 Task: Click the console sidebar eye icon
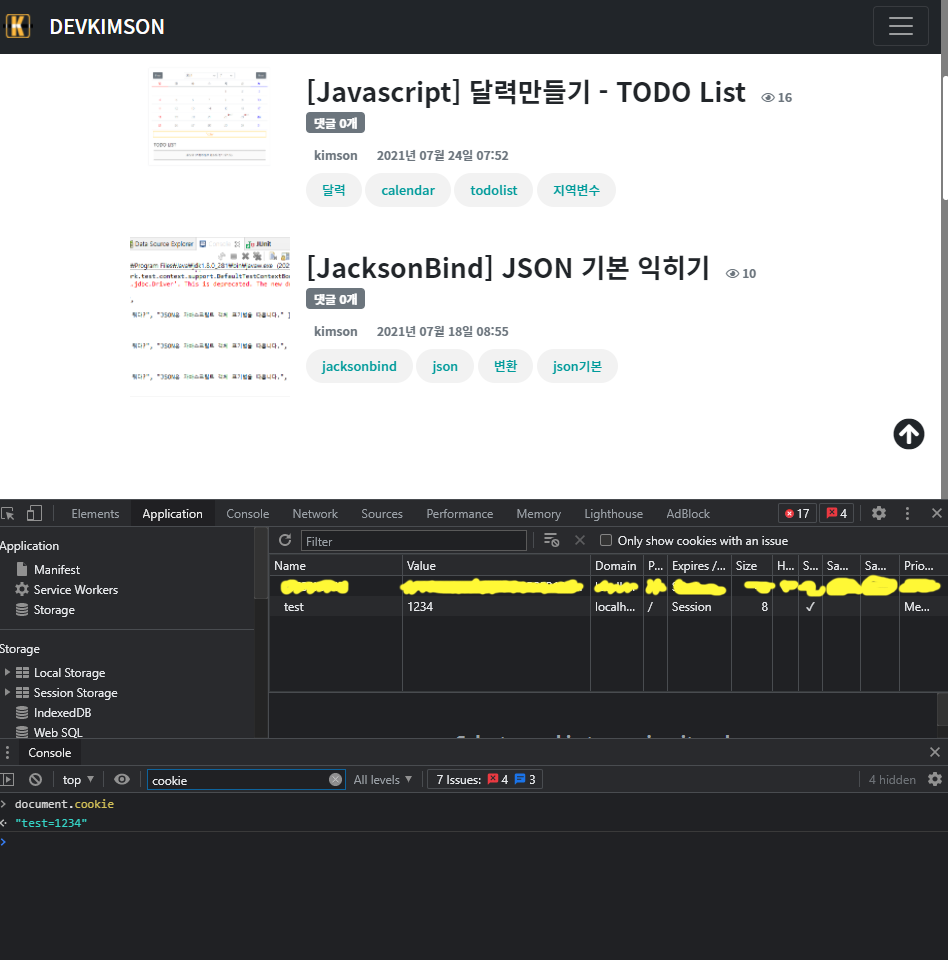[121, 779]
